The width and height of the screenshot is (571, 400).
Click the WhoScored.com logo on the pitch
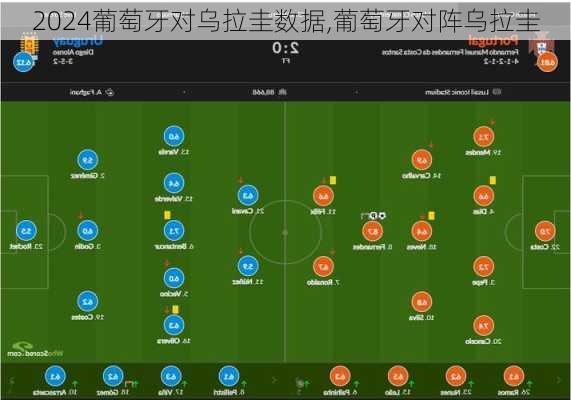35,350
